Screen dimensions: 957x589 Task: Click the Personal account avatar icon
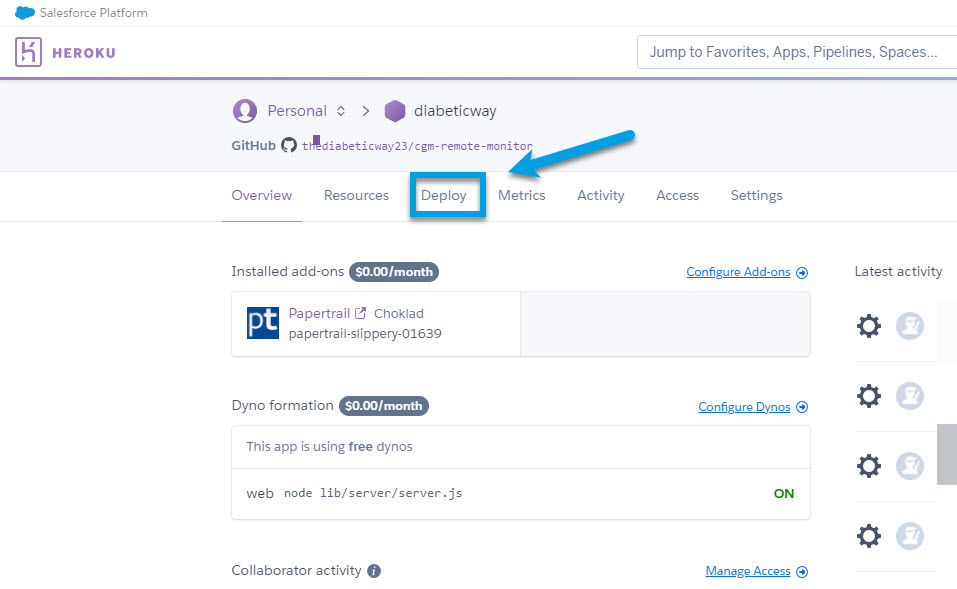244,111
